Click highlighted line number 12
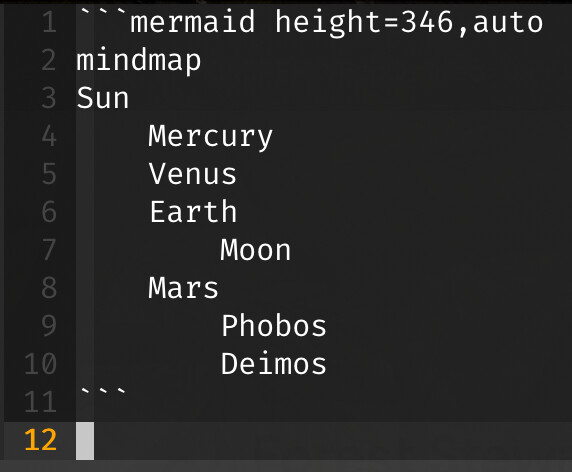 [40, 440]
